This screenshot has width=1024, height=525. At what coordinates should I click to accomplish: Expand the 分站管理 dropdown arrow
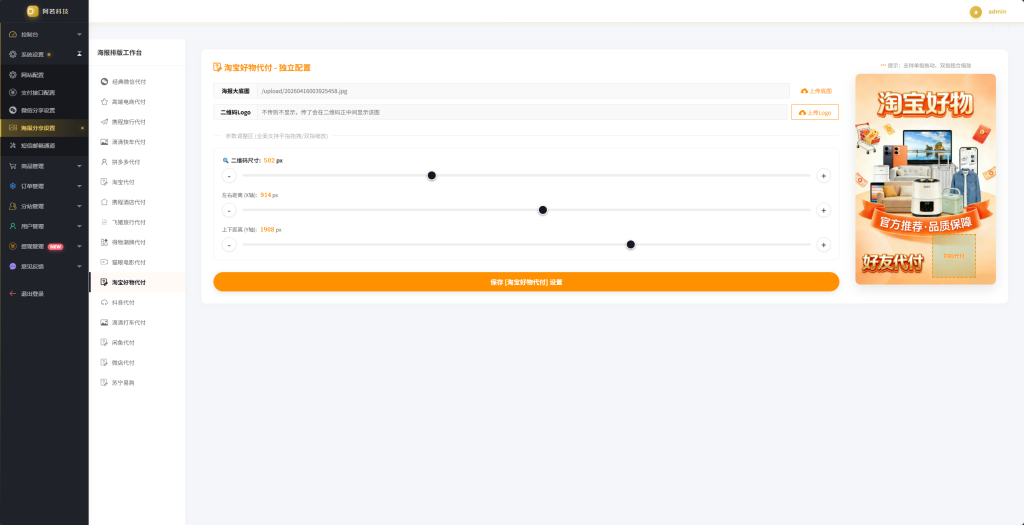79,206
